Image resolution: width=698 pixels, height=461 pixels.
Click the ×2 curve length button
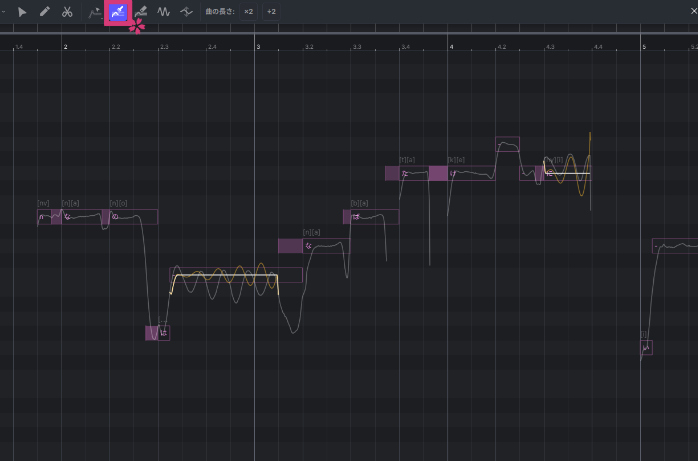248,12
